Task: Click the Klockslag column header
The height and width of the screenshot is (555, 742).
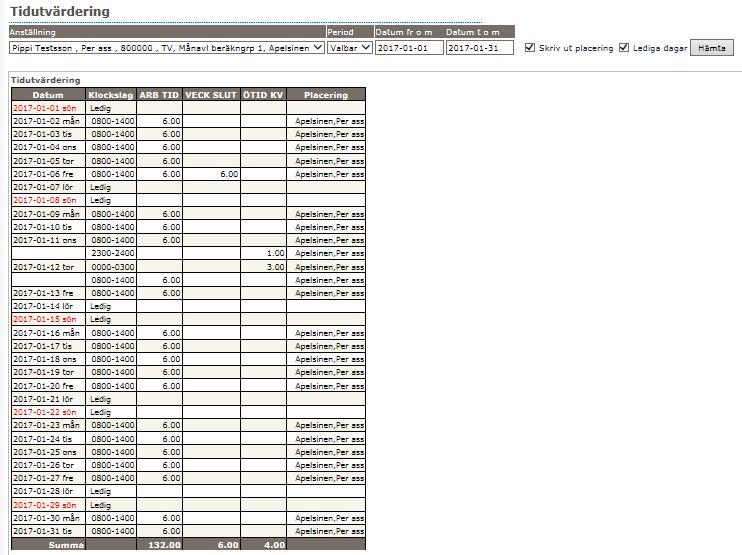Action: coord(111,95)
